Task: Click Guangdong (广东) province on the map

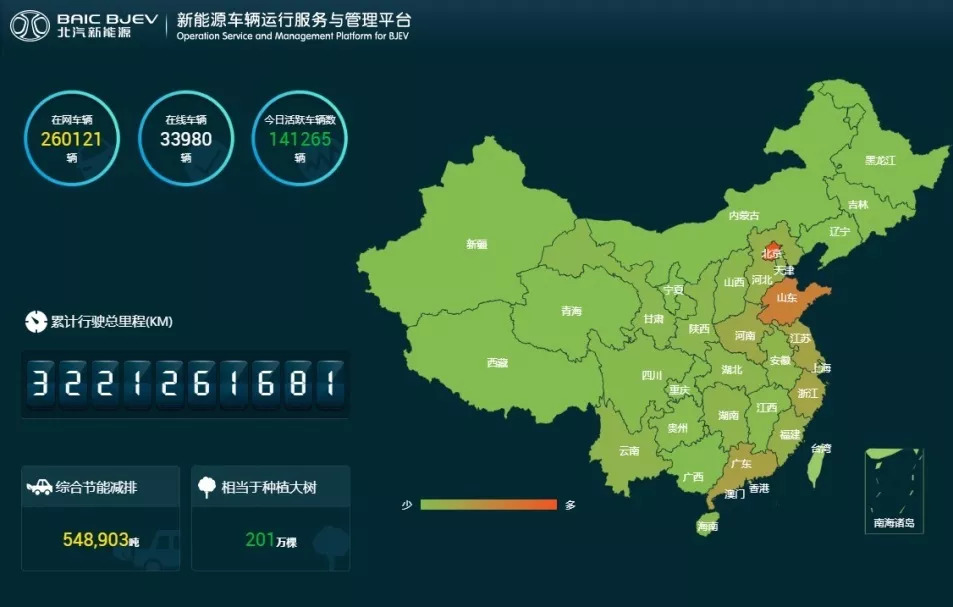Action: tap(741, 464)
